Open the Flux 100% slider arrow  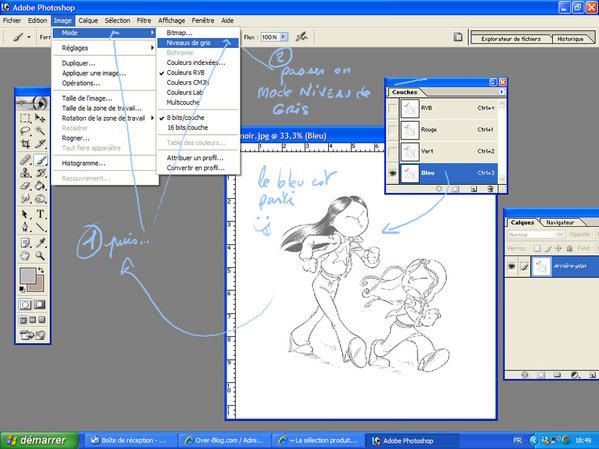pyautogui.click(x=283, y=37)
